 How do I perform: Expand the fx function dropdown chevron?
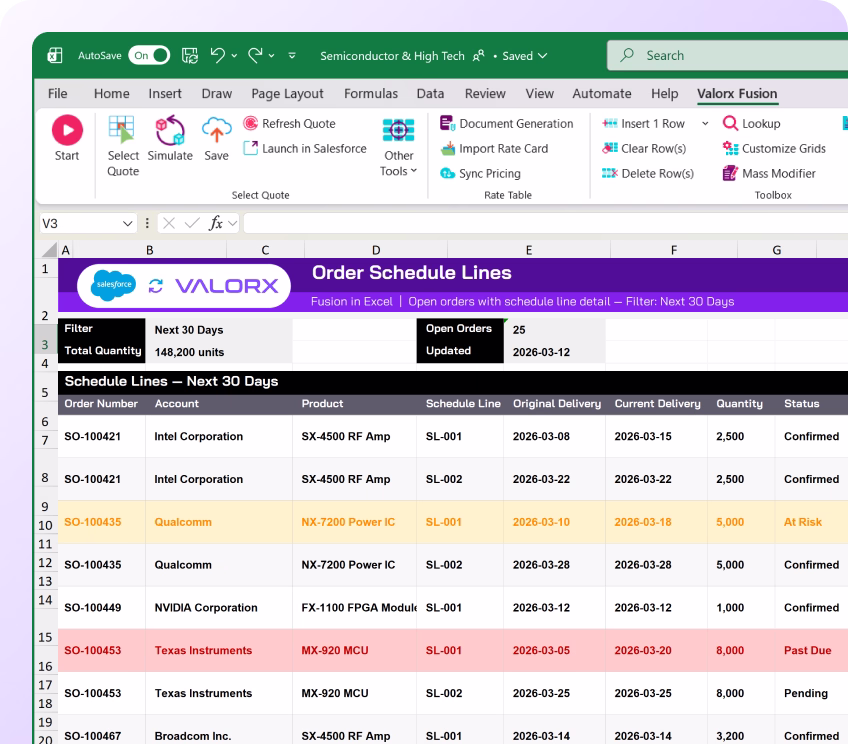coord(233,223)
